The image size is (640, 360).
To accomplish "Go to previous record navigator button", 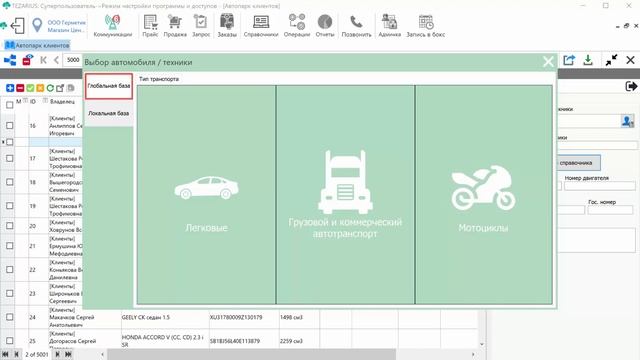I will tap(16, 354).
